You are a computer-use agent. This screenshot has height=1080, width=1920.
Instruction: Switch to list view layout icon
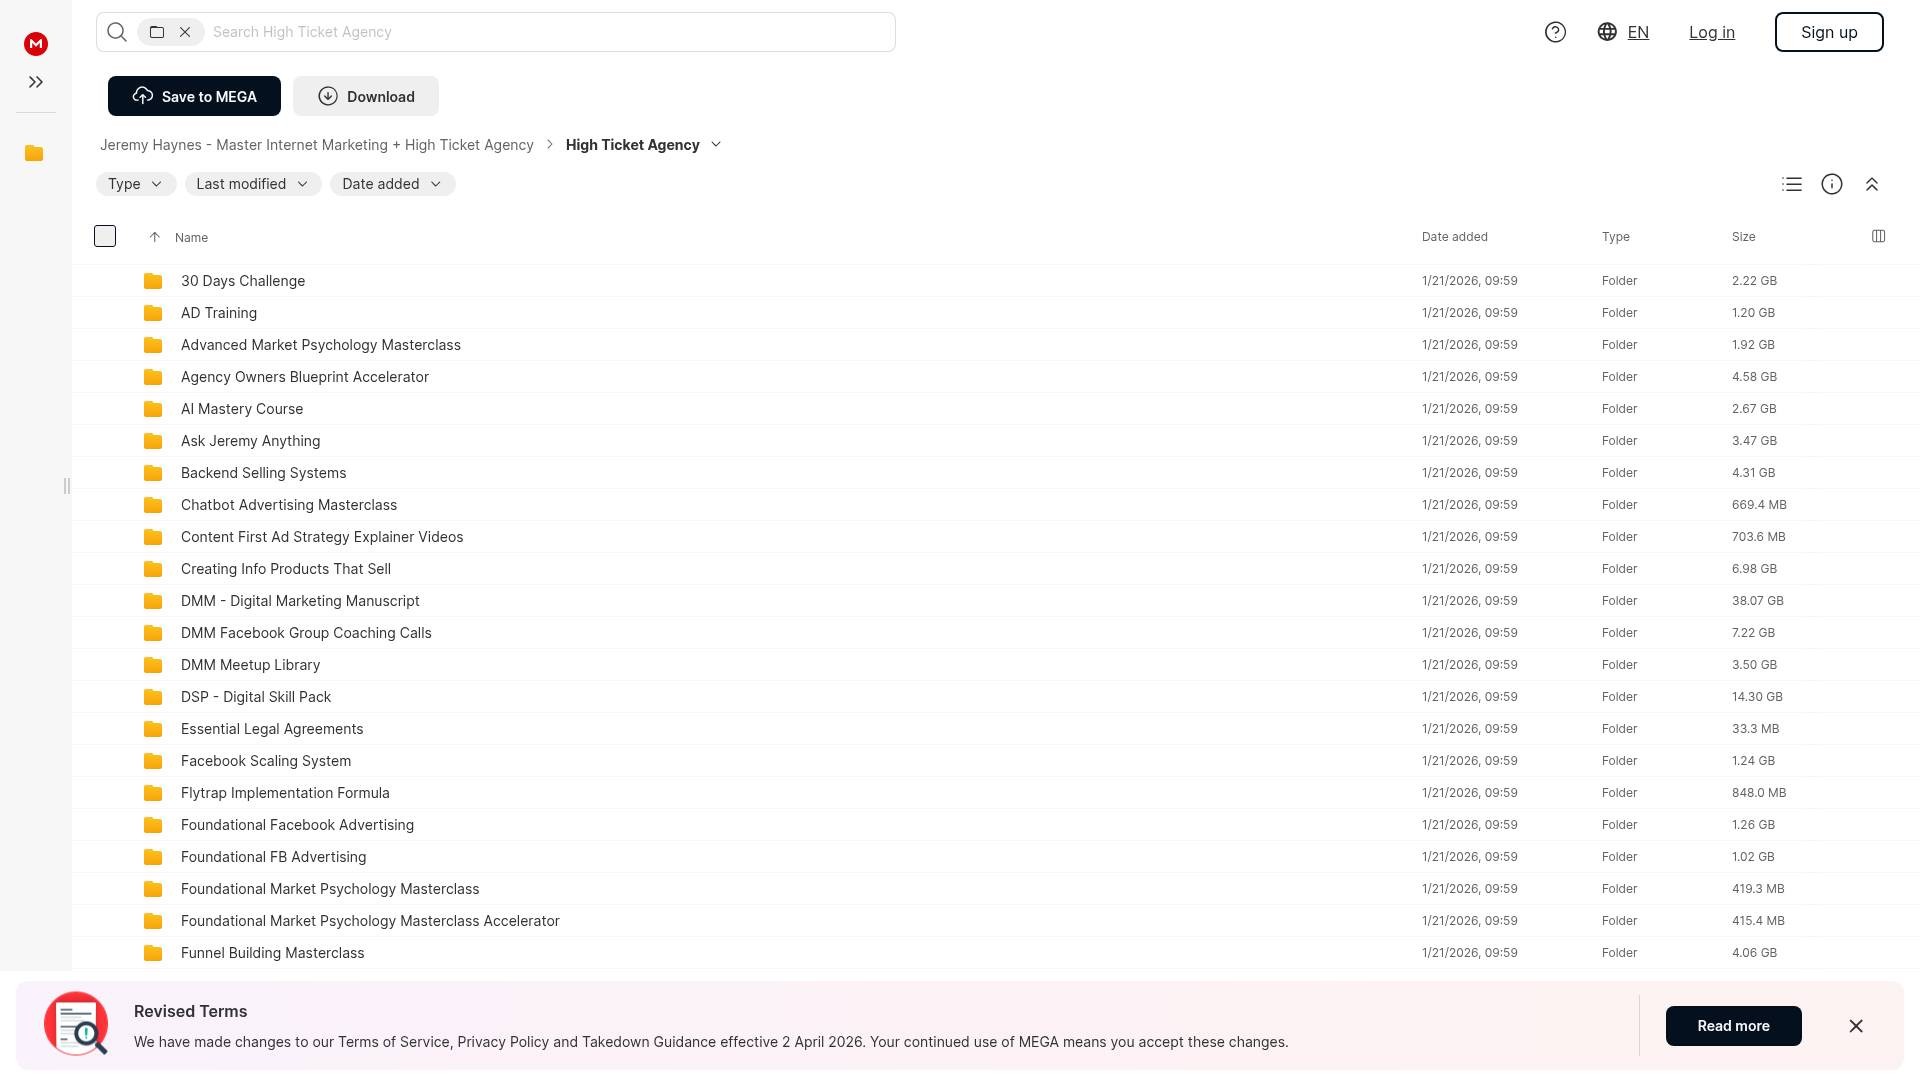(x=1792, y=184)
